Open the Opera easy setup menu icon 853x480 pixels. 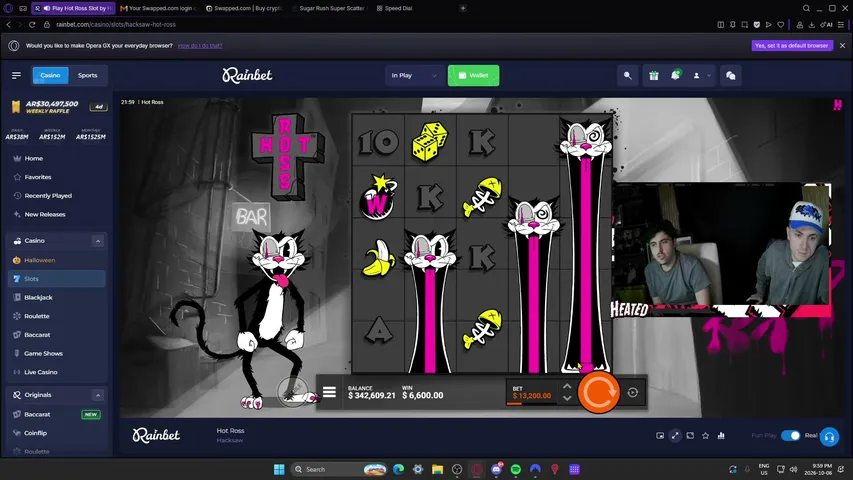(841, 24)
